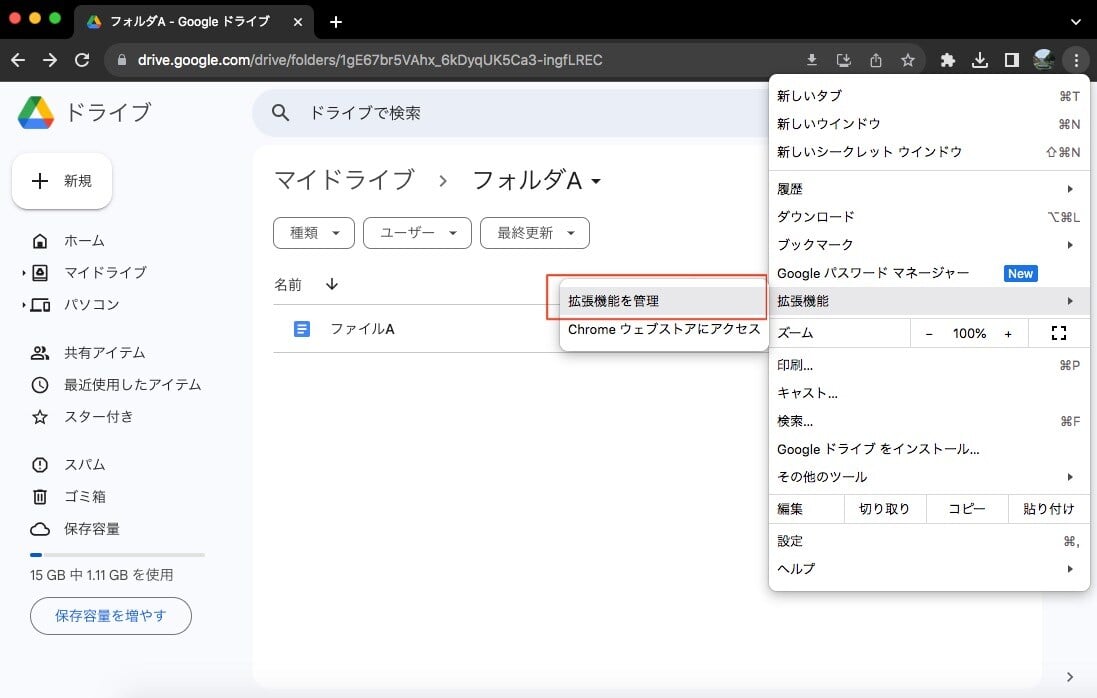Click the profile avatar icon
1097x698 pixels.
1044,60
